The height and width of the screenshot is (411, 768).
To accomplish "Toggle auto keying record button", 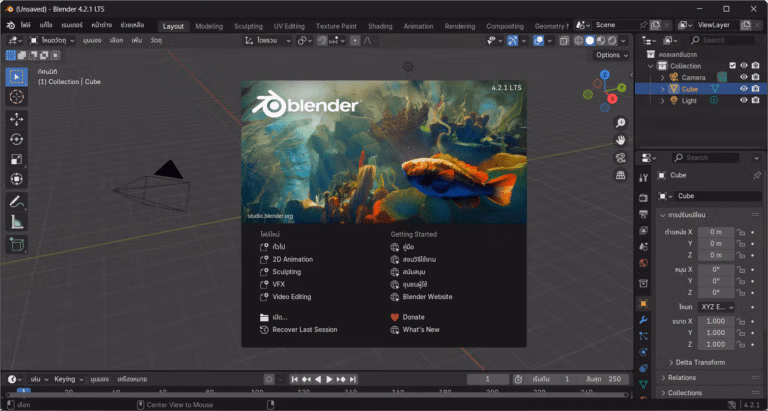I will click(x=269, y=379).
